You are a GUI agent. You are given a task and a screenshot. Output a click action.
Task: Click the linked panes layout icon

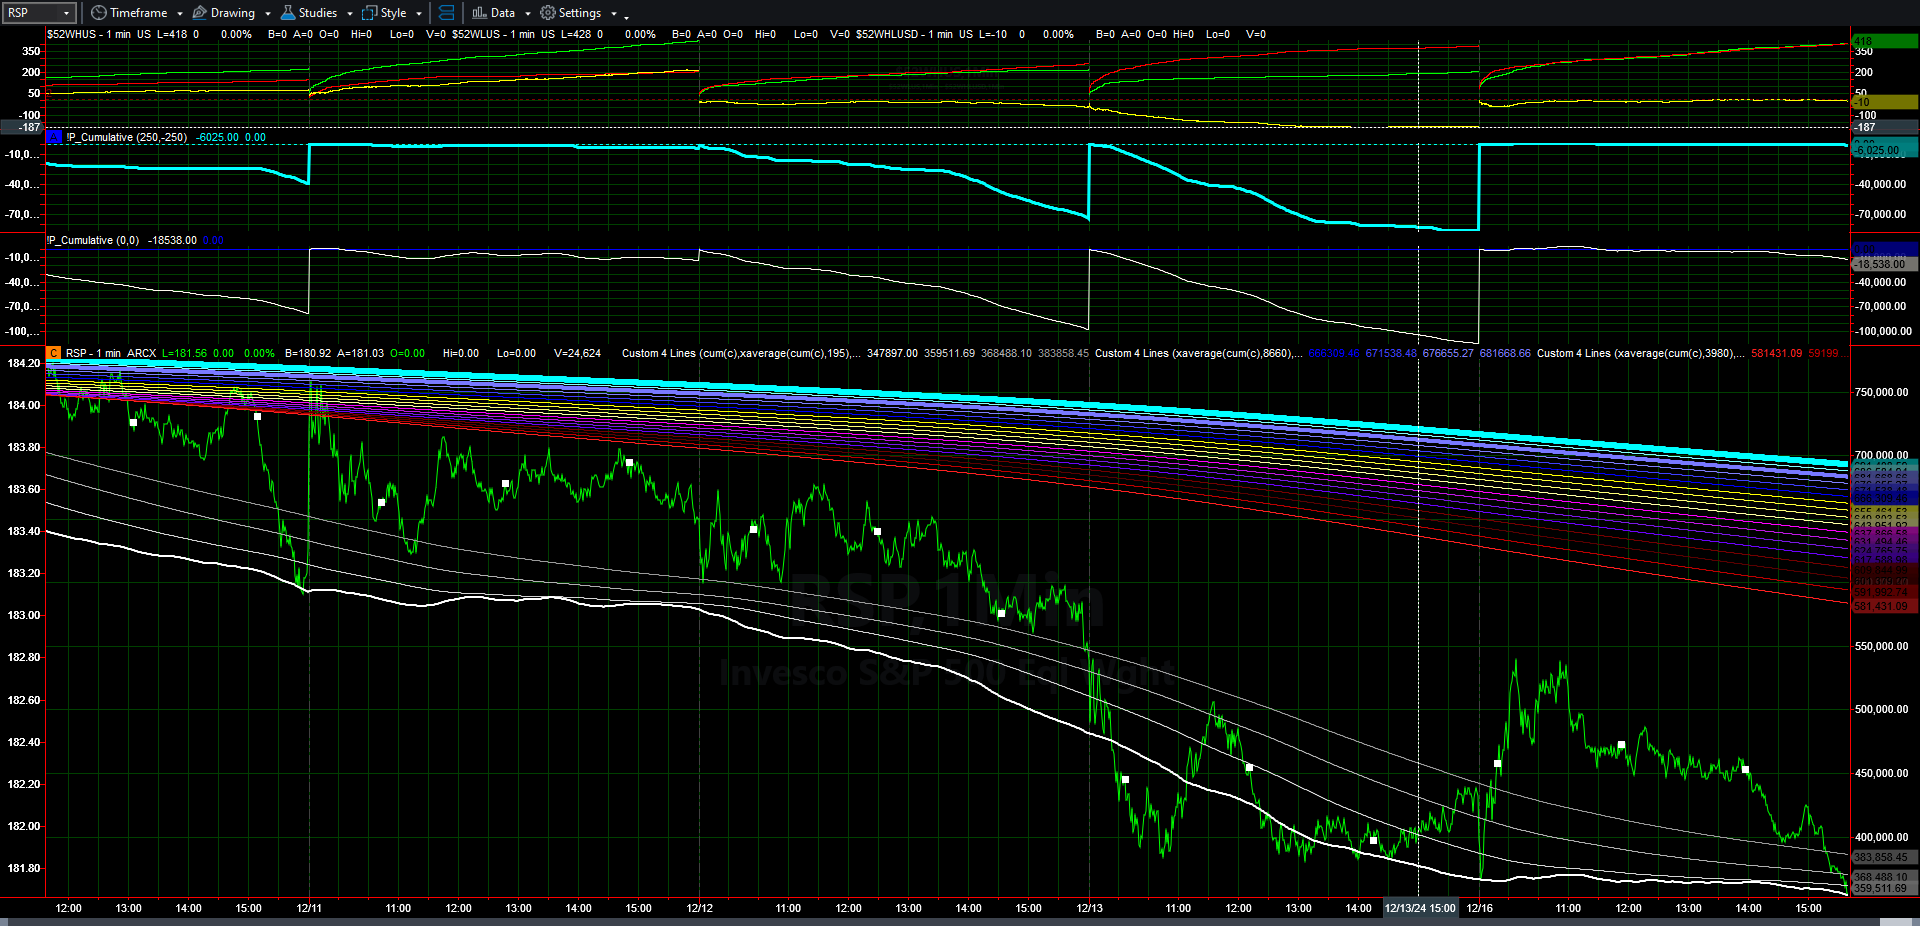[x=446, y=13]
